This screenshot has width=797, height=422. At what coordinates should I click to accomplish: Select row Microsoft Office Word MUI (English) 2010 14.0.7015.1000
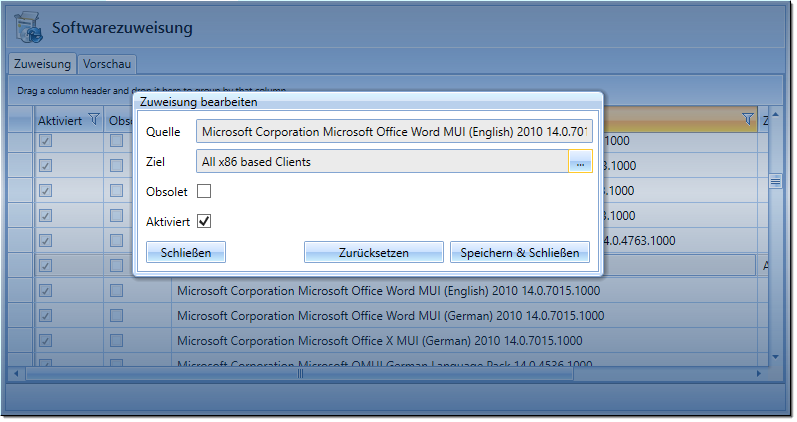388,291
